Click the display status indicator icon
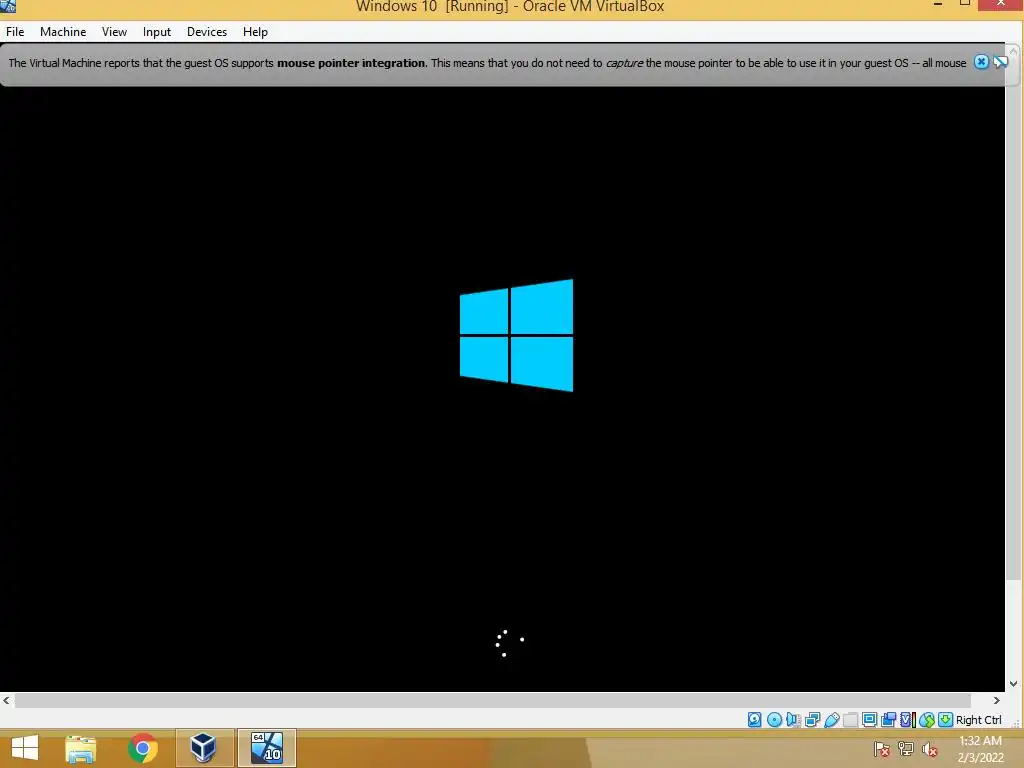This screenshot has width=1024, height=768. click(870, 720)
